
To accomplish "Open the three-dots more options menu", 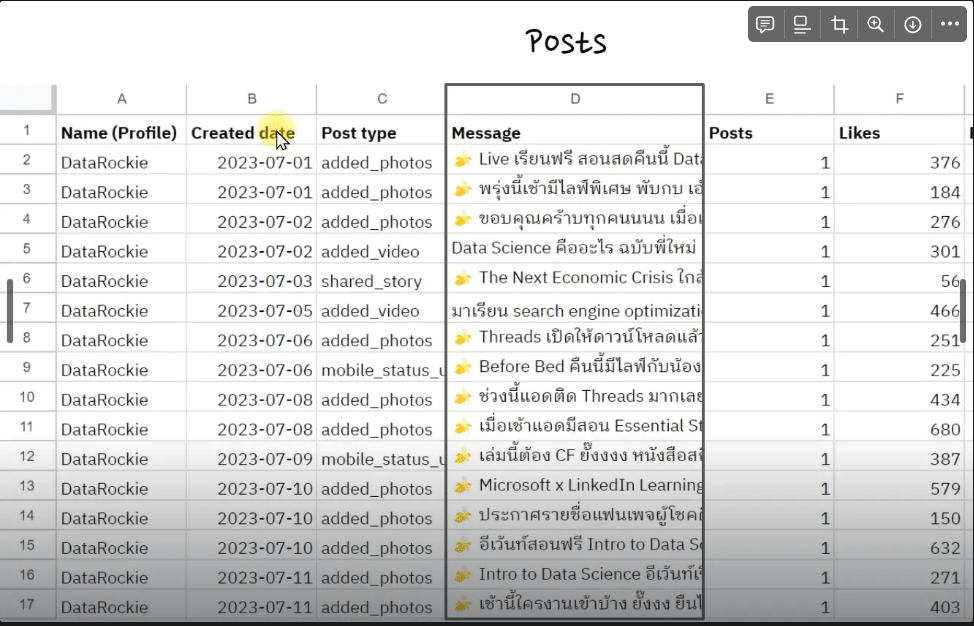I will [x=949, y=25].
